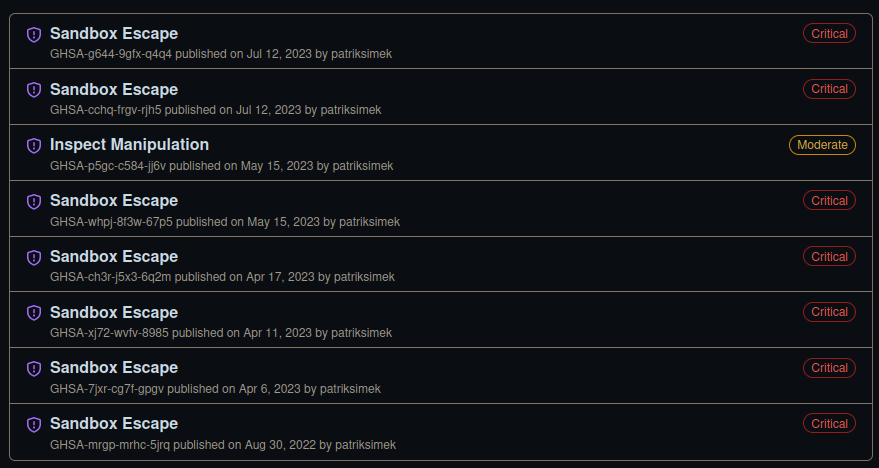
Task: Click Critical label on GHSA-mrgp-mrhc-5jrq advisory
Action: 829,423
